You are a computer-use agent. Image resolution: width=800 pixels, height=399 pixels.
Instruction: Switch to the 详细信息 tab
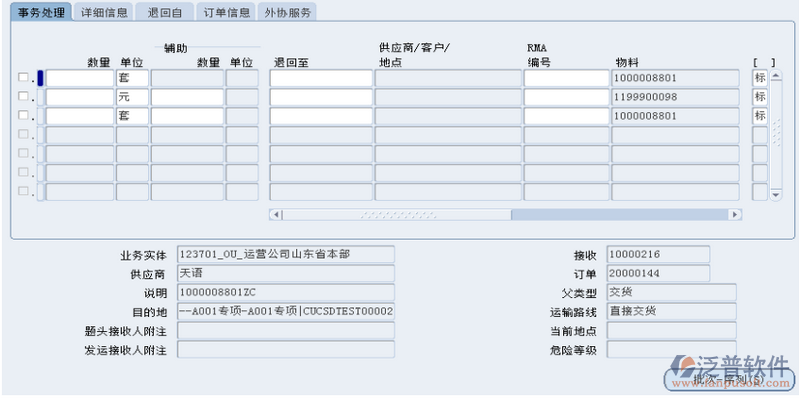(x=104, y=12)
